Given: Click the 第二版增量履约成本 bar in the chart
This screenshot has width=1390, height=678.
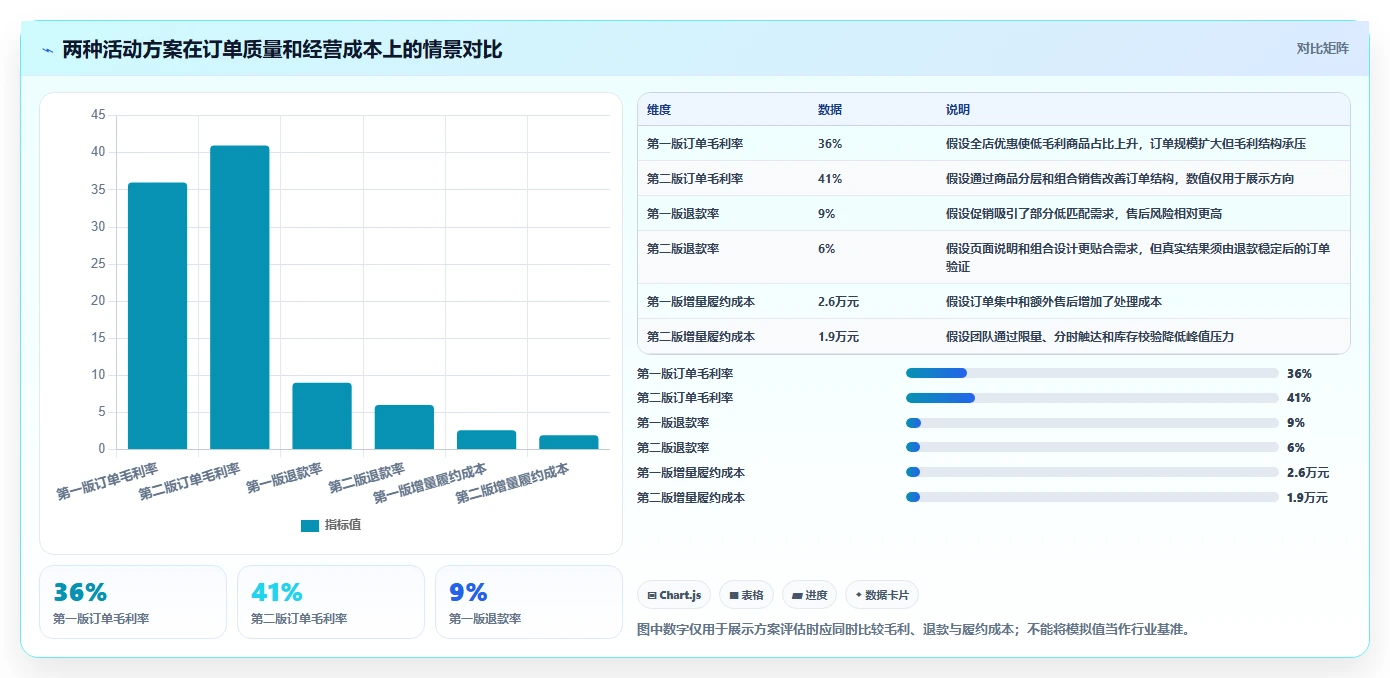Looking at the screenshot, I should 569,442.
